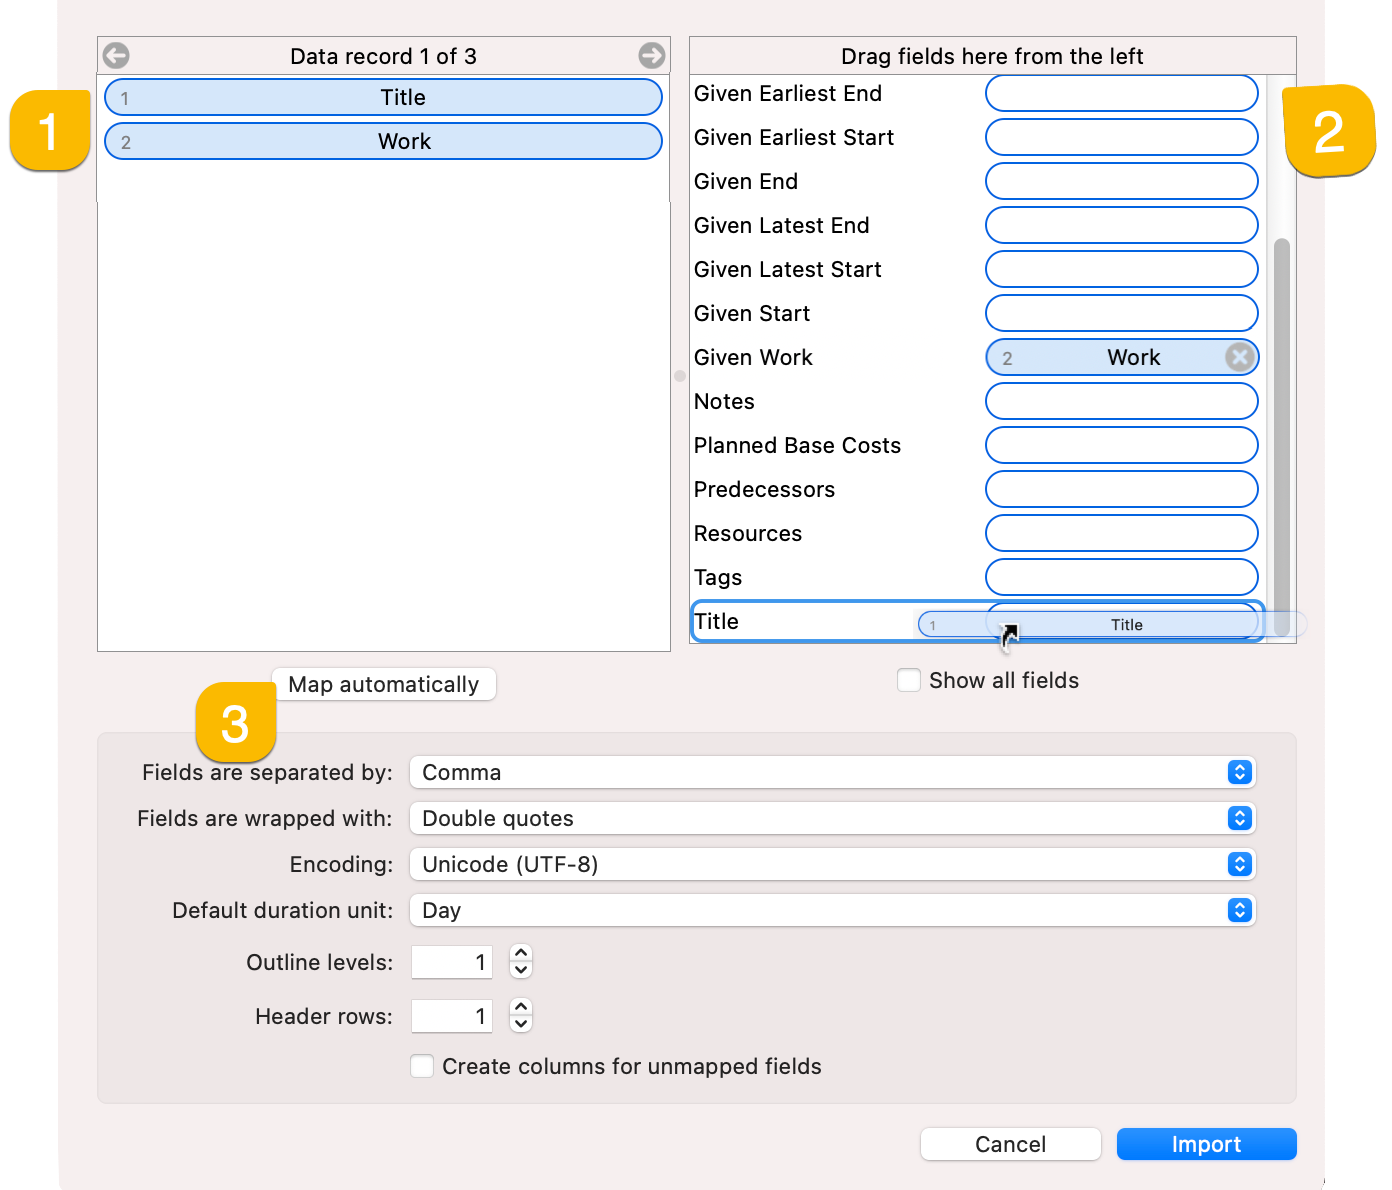Remove the Work field mapping via its X icon
This screenshot has width=1392, height=1190.
coord(1239,357)
